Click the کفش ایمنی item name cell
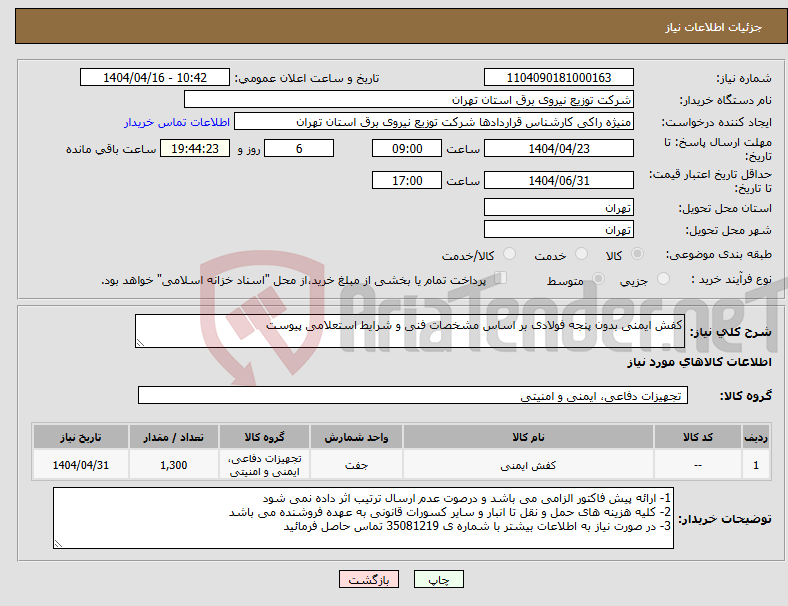 (x=528, y=465)
